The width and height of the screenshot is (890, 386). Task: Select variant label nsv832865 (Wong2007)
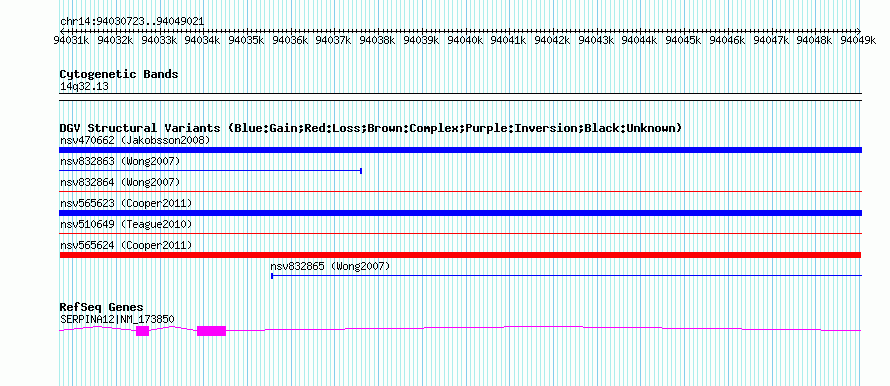(x=330, y=266)
